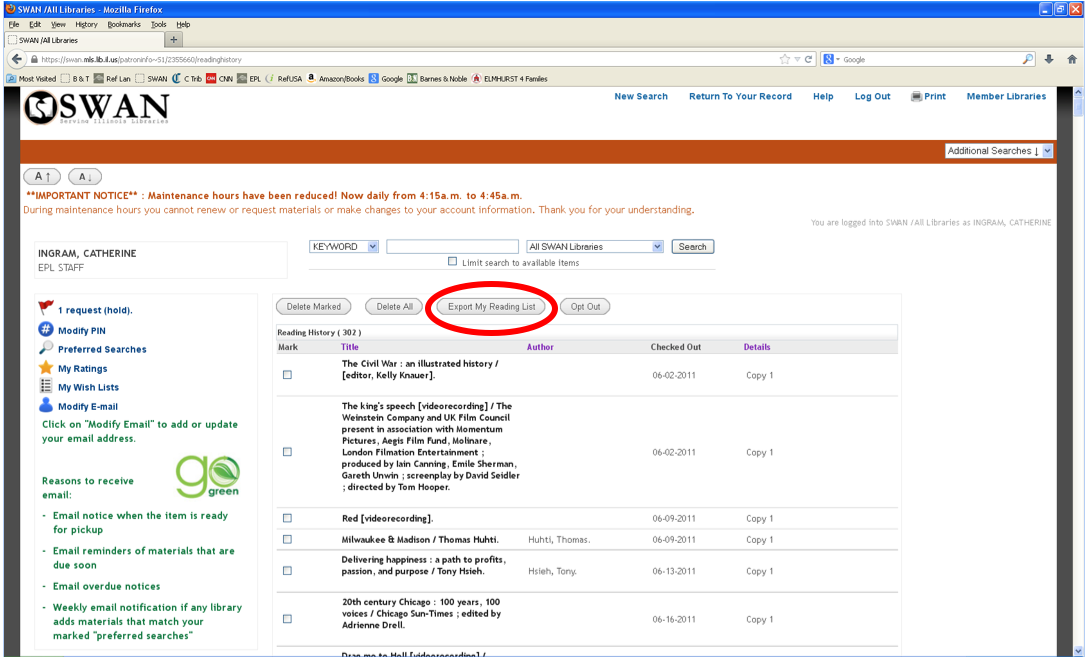
Task: Click the Member Libraries link
Action: click(x=1006, y=96)
